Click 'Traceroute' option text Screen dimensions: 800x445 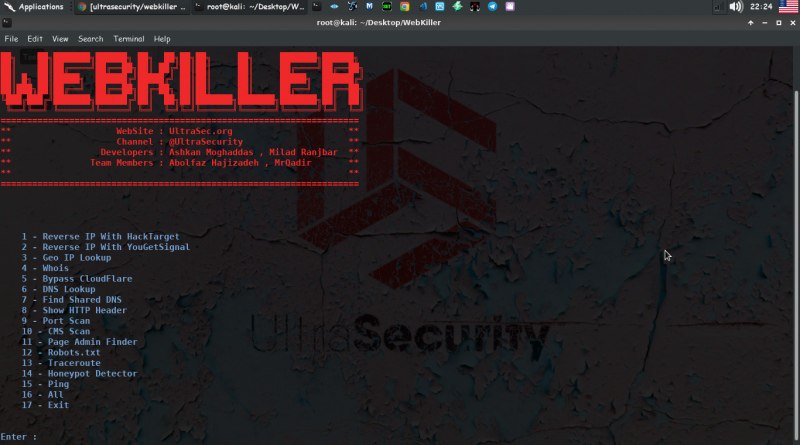tap(74, 363)
